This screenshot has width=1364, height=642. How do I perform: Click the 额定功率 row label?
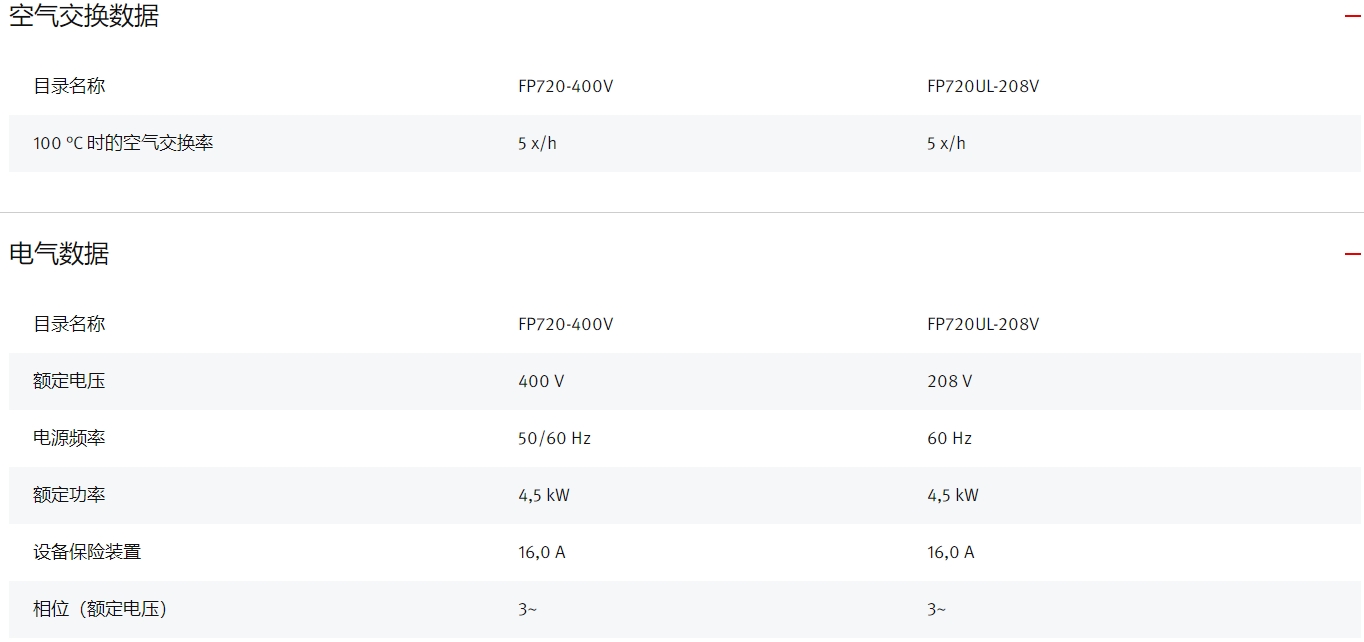pyautogui.click(x=69, y=495)
